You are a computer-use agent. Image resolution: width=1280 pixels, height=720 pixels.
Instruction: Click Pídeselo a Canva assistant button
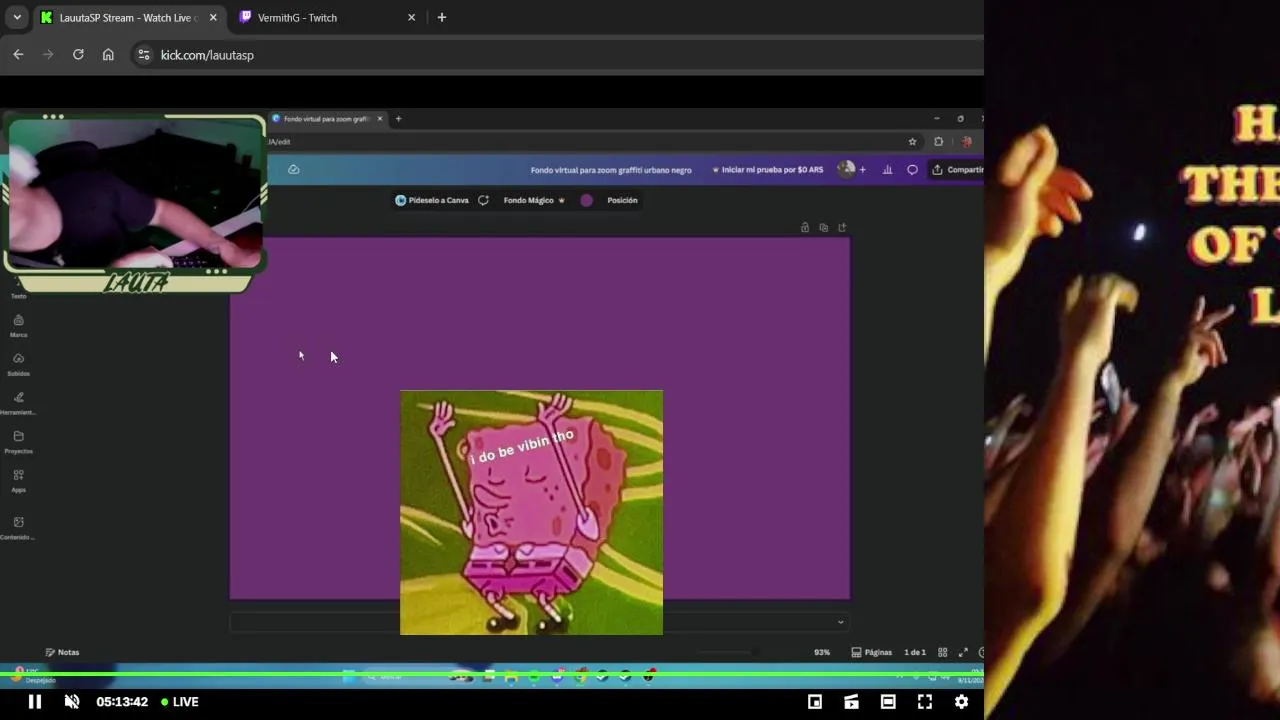pyautogui.click(x=432, y=200)
